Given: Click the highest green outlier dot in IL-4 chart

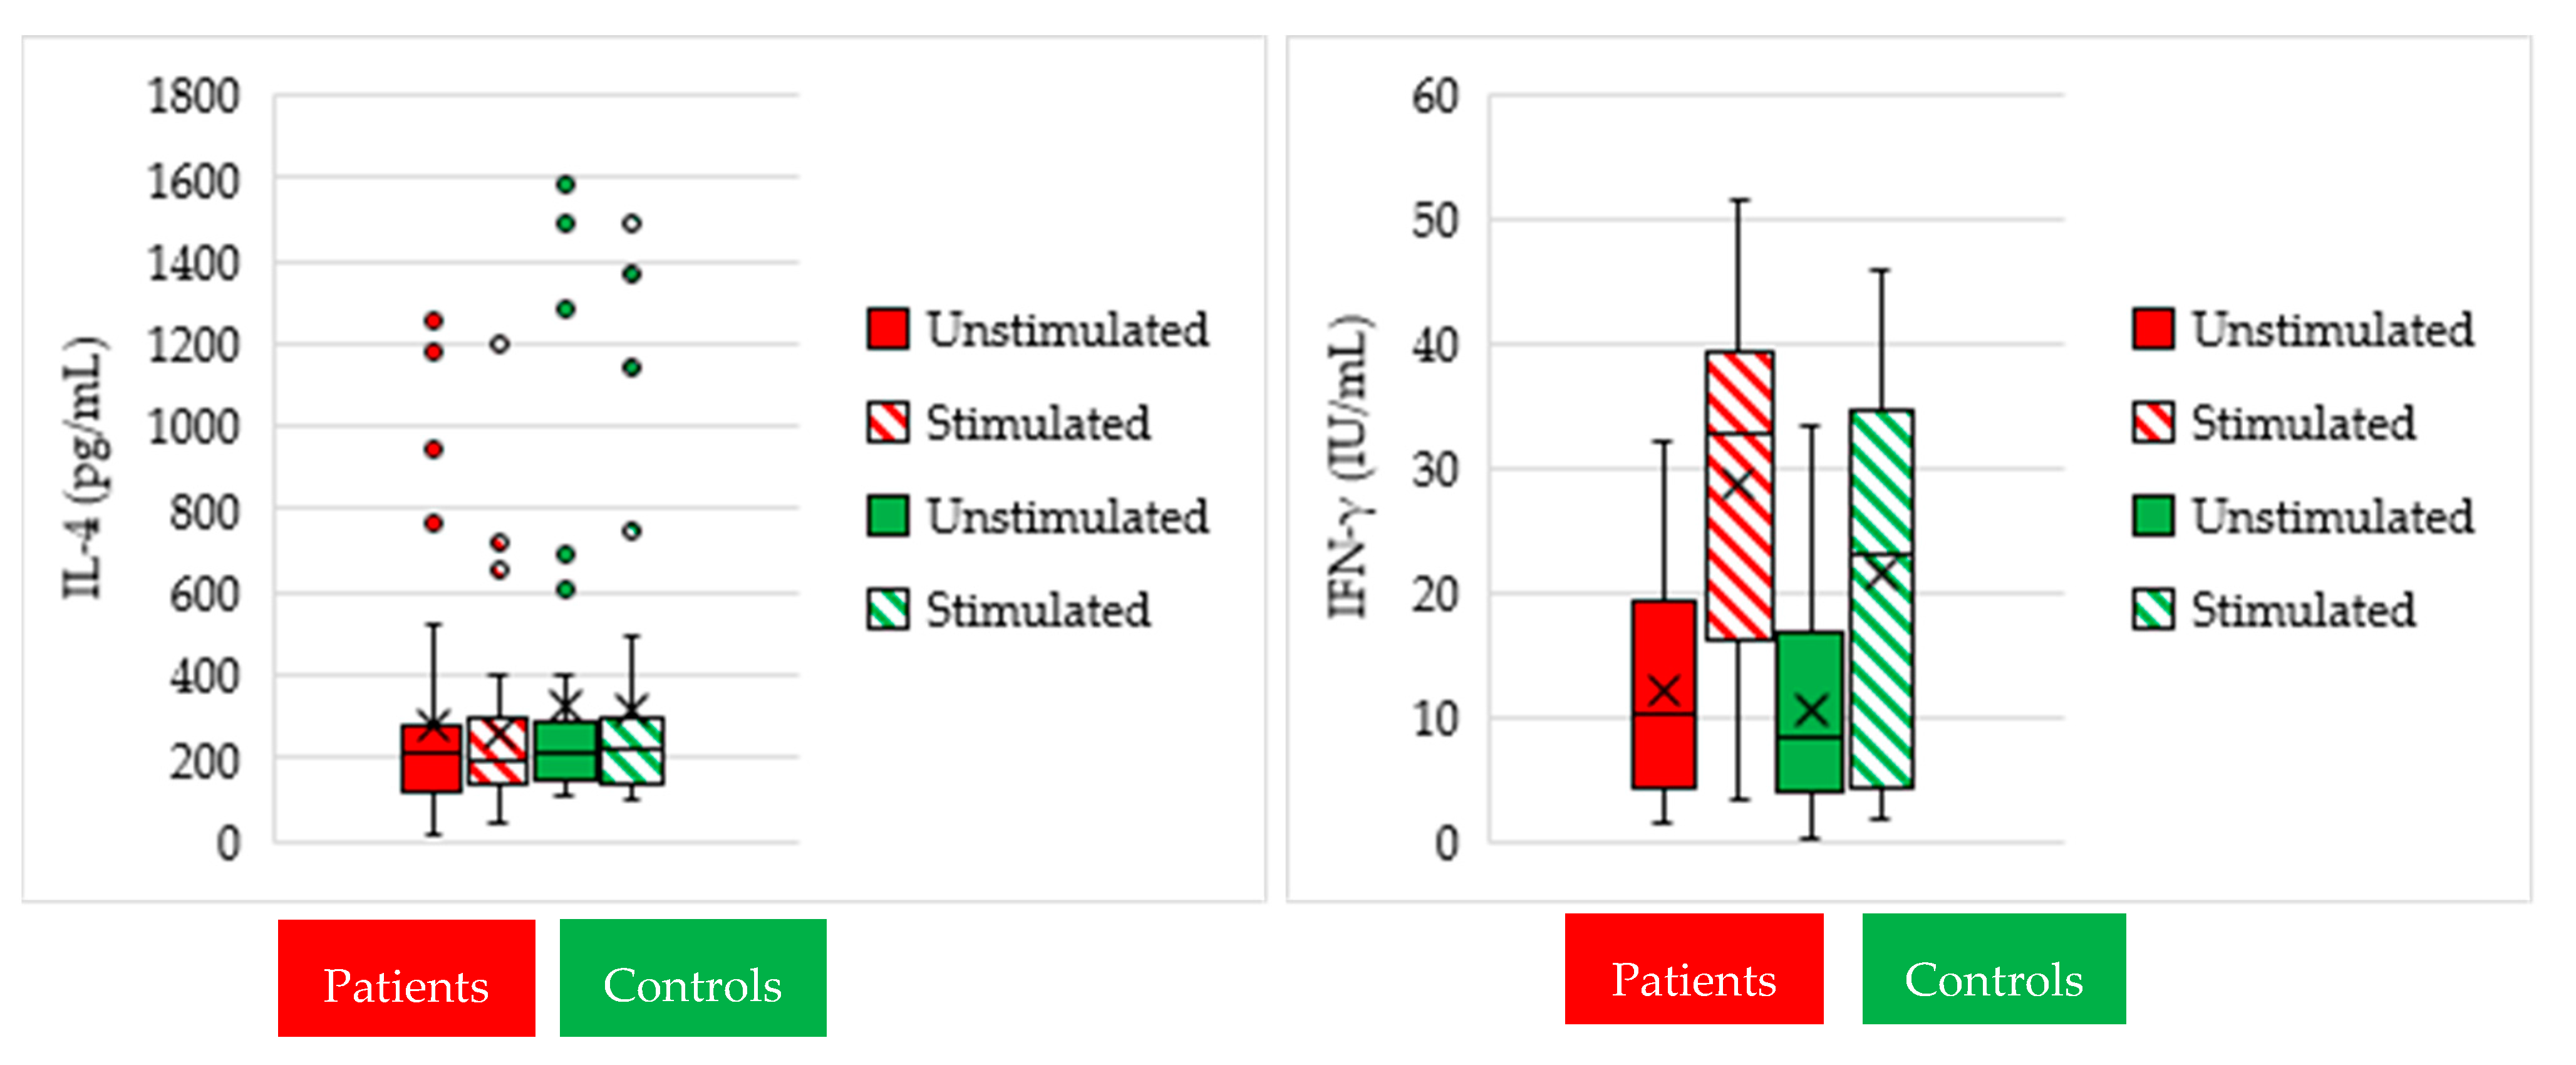Looking at the screenshot, I should [565, 184].
